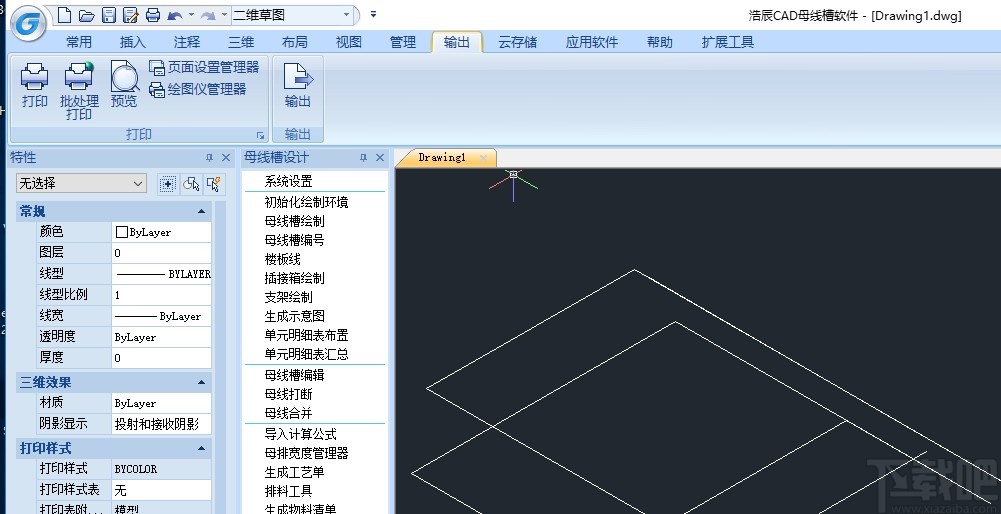Image resolution: width=1001 pixels, height=514 pixels.
Task: Switch to the 应用软件 ribbon tab
Action: [592, 42]
